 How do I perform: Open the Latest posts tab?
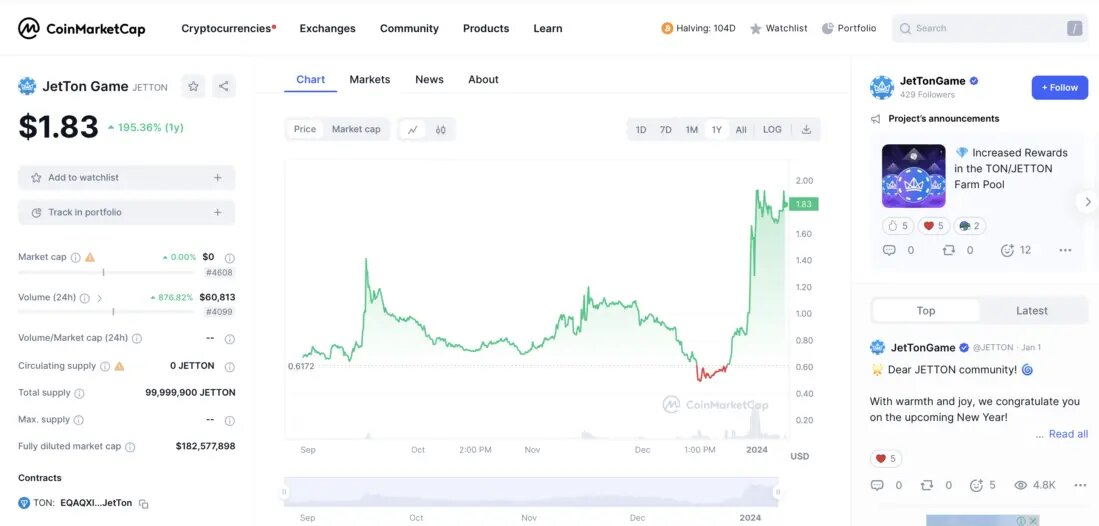[x=1031, y=311]
